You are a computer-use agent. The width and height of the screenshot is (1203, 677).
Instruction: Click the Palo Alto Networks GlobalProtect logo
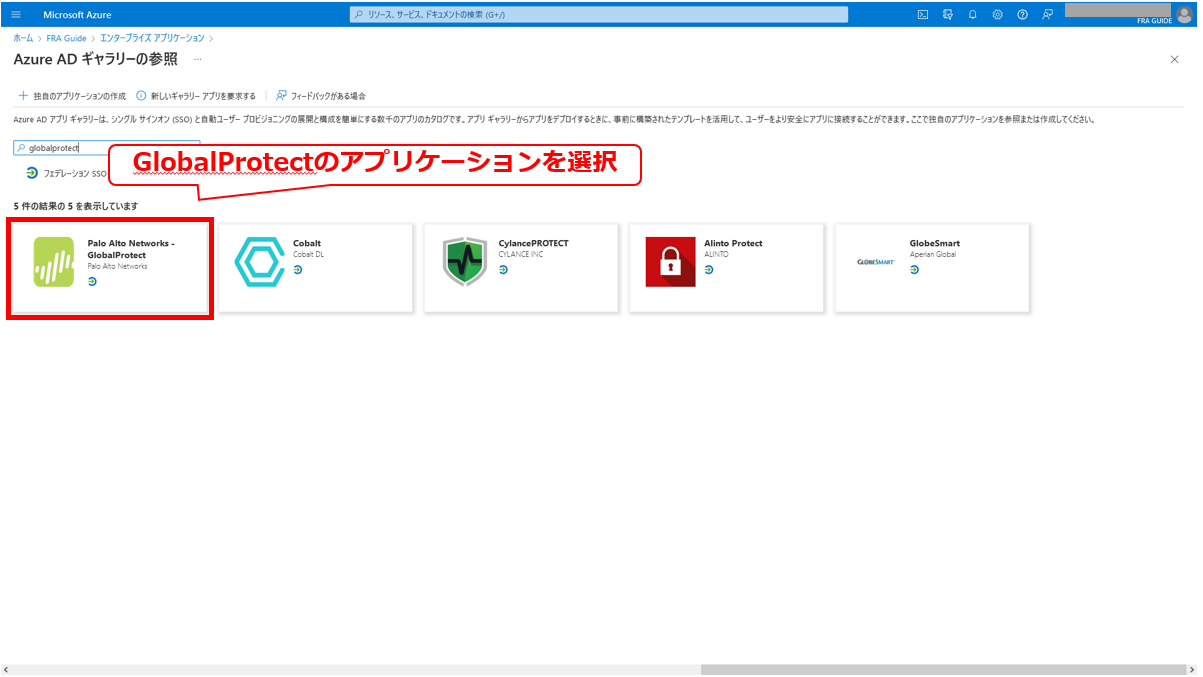pyautogui.click(x=54, y=262)
